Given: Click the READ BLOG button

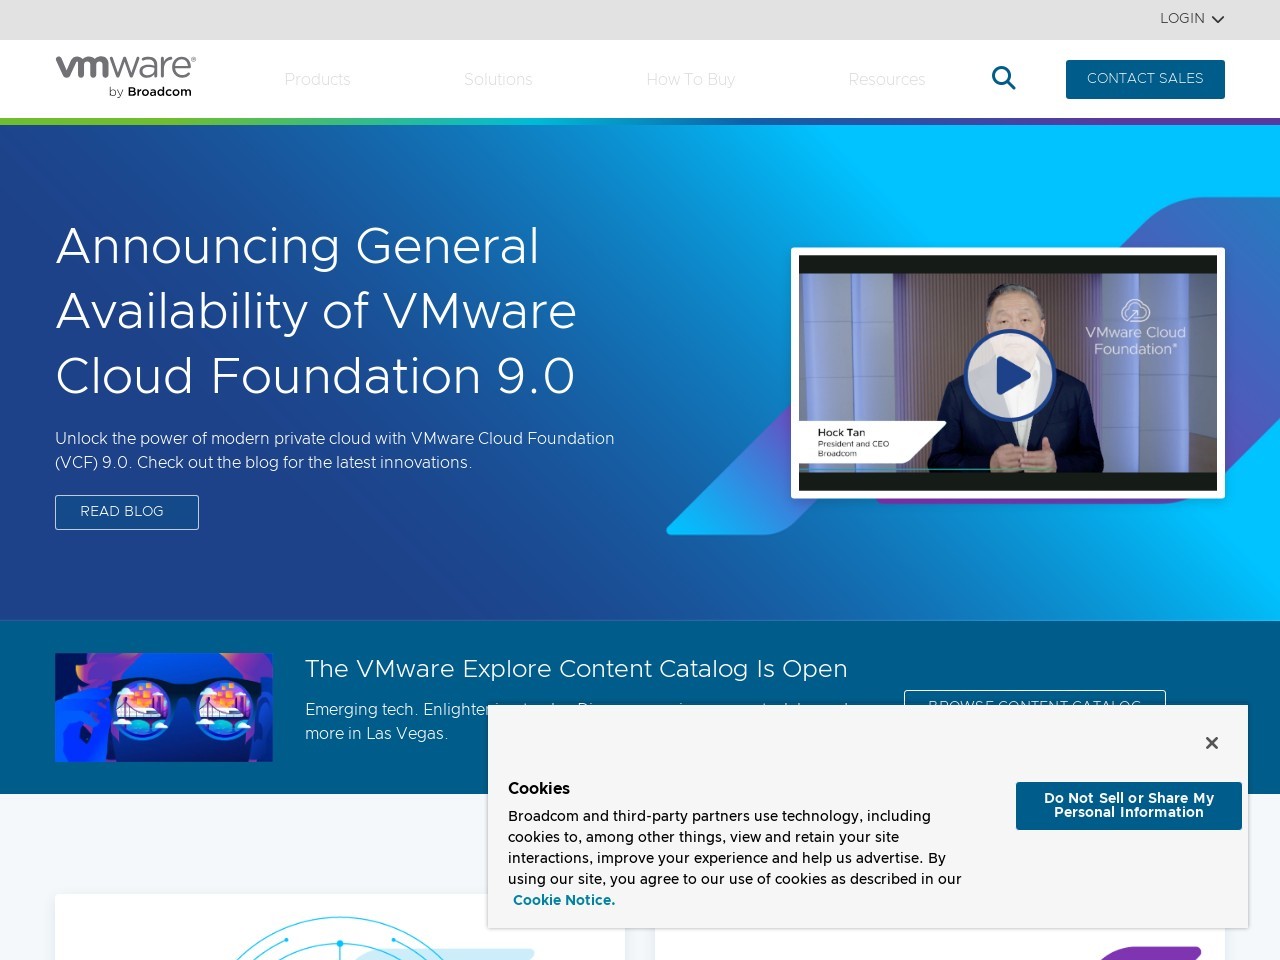Looking at the screenshot, I should pos(126,512).
